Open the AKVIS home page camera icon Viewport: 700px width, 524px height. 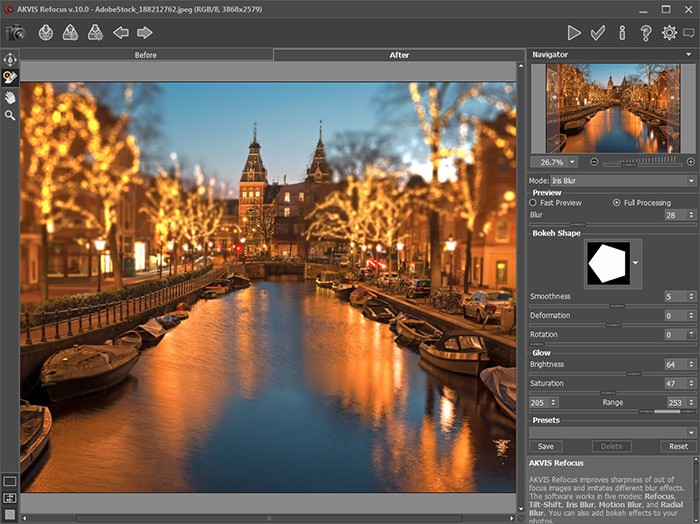coord(15,33)
